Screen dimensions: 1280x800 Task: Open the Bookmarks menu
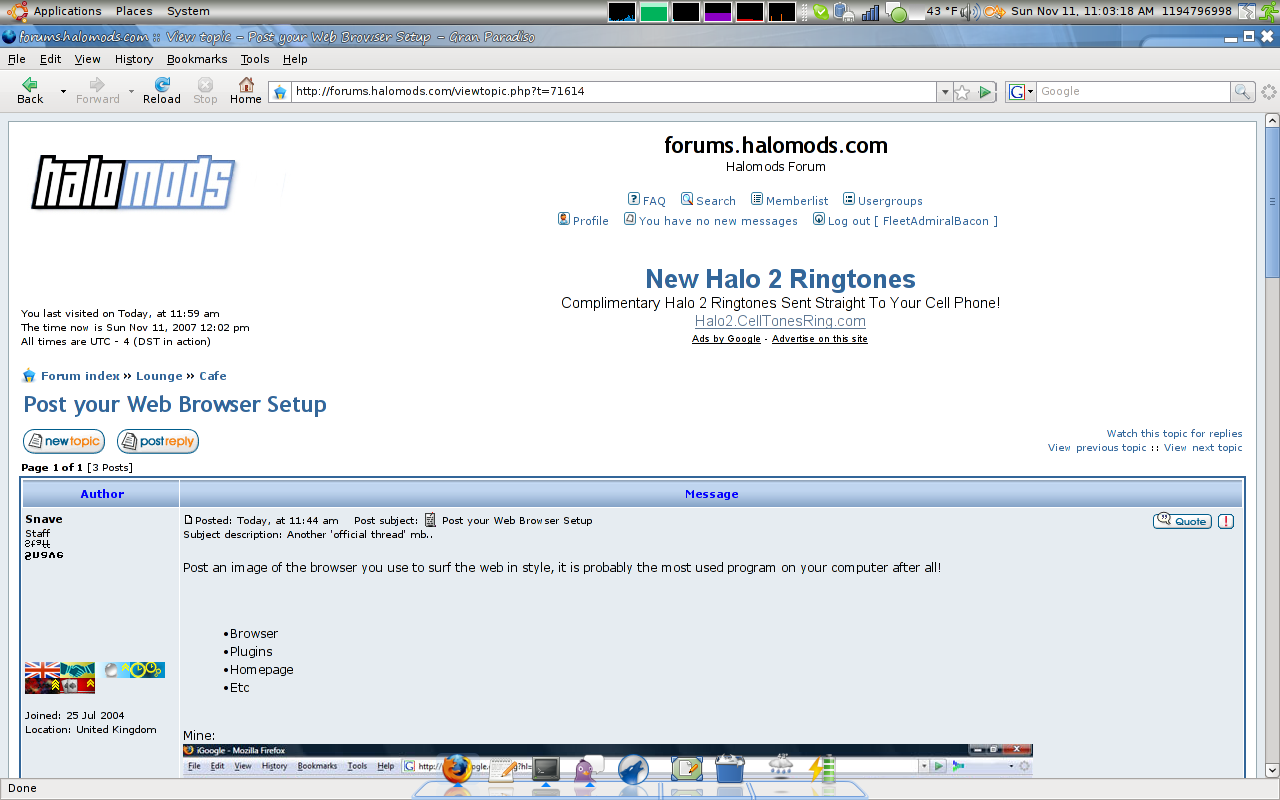point(197,59)
